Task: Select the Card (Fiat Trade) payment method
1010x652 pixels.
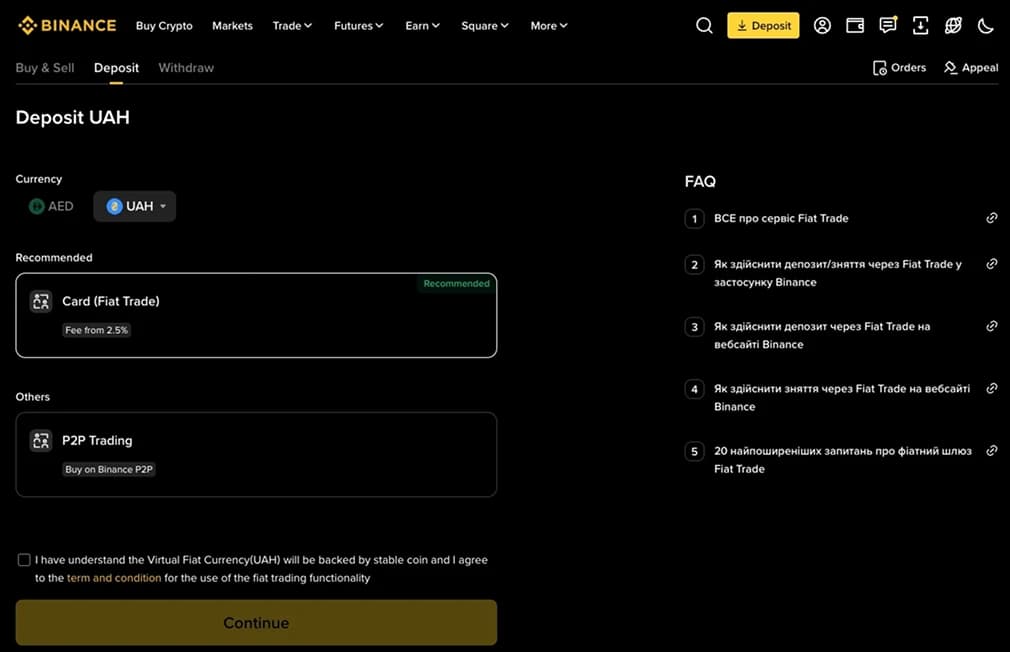Action: click(256, 313)
